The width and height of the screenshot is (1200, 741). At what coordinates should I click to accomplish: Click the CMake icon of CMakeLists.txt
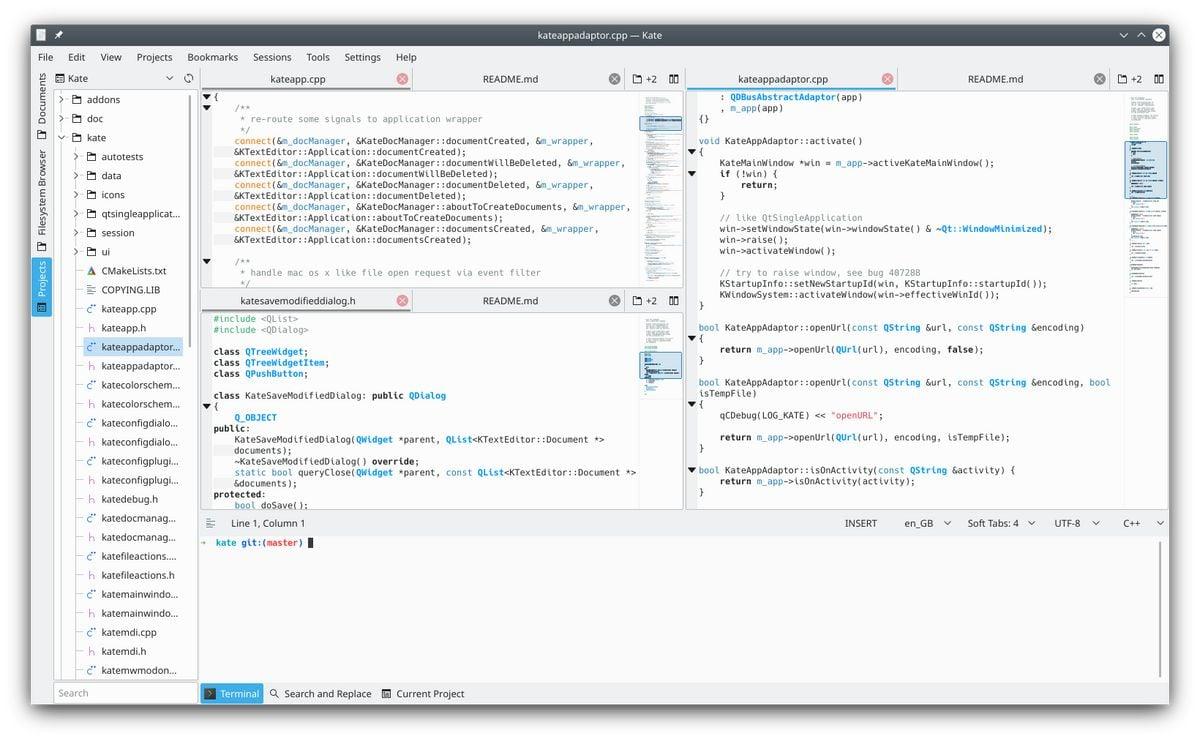[x=91, y=271]
